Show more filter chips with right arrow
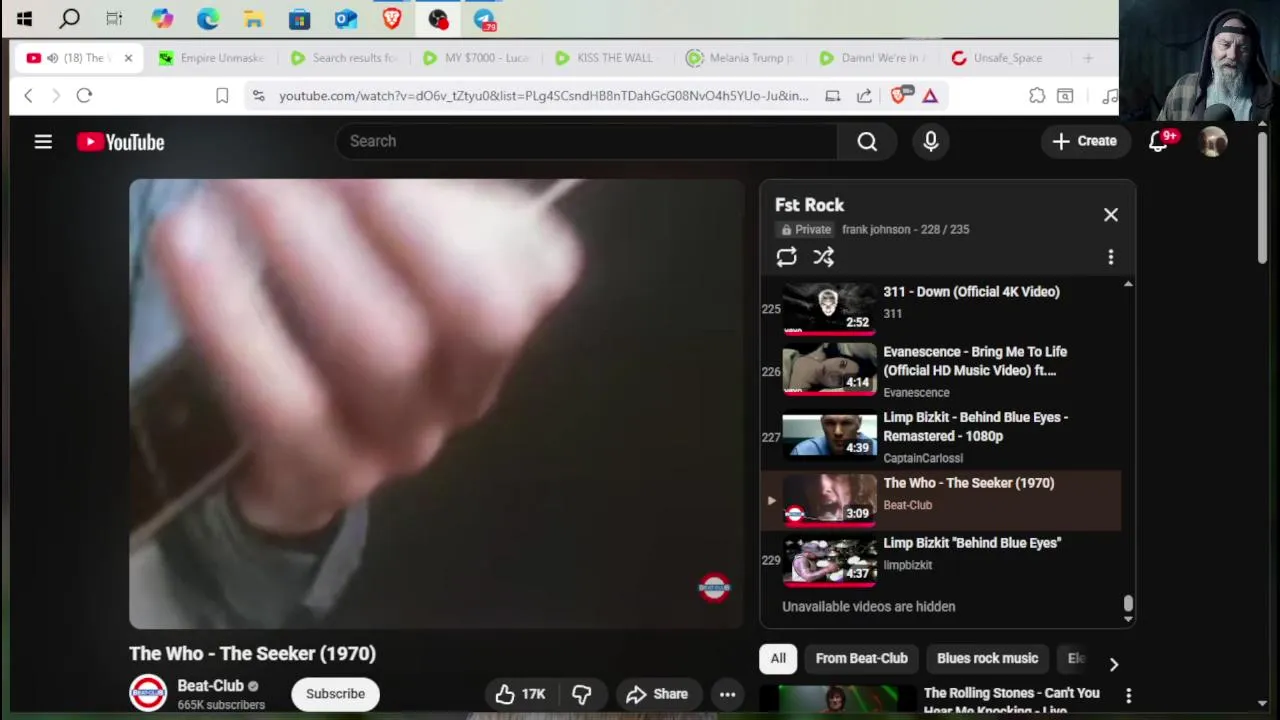 1113,664
